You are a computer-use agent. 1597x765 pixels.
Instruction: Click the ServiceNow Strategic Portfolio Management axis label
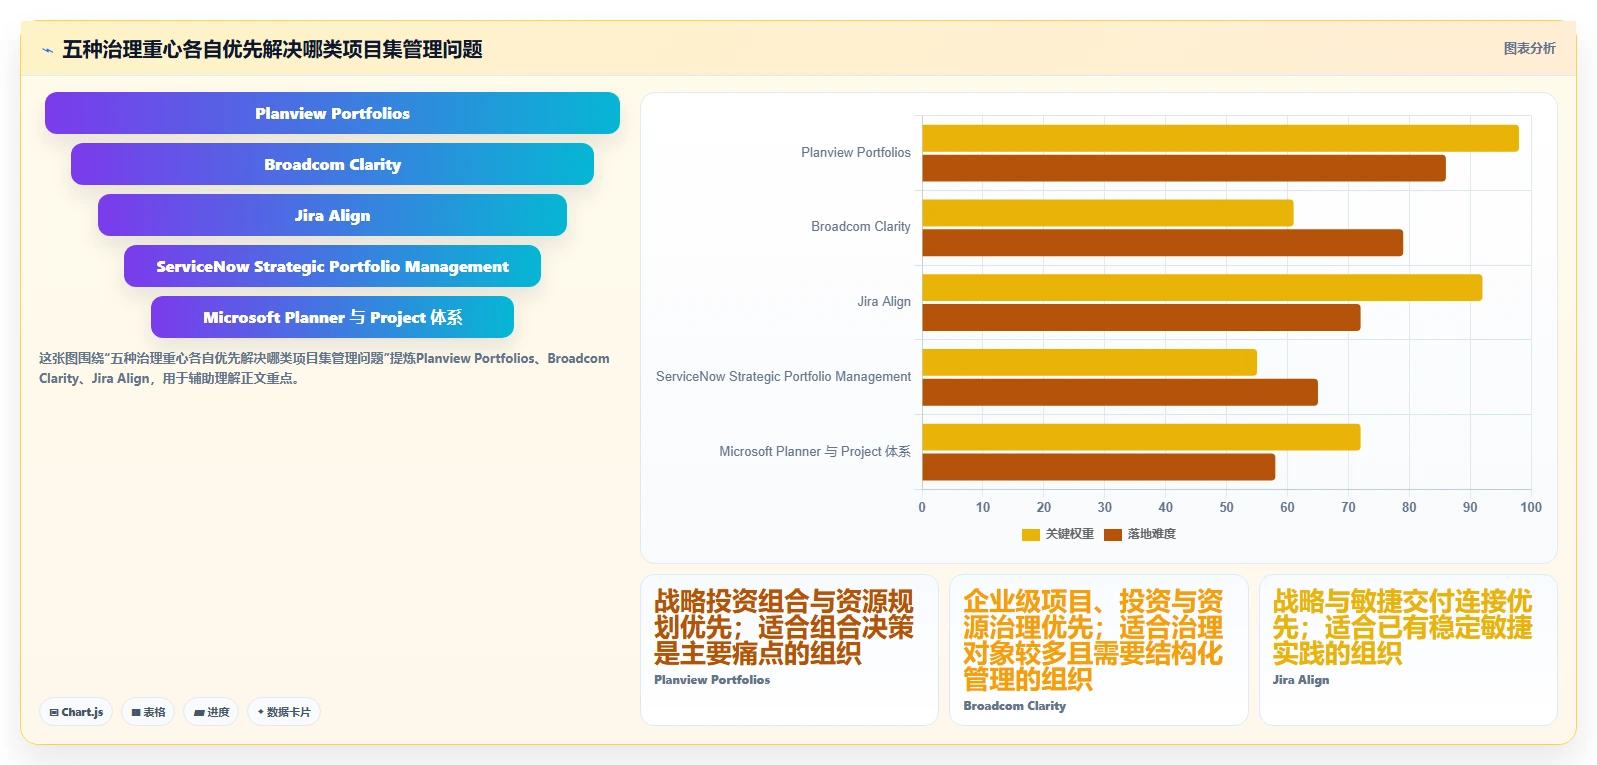[x=783, y=377]
